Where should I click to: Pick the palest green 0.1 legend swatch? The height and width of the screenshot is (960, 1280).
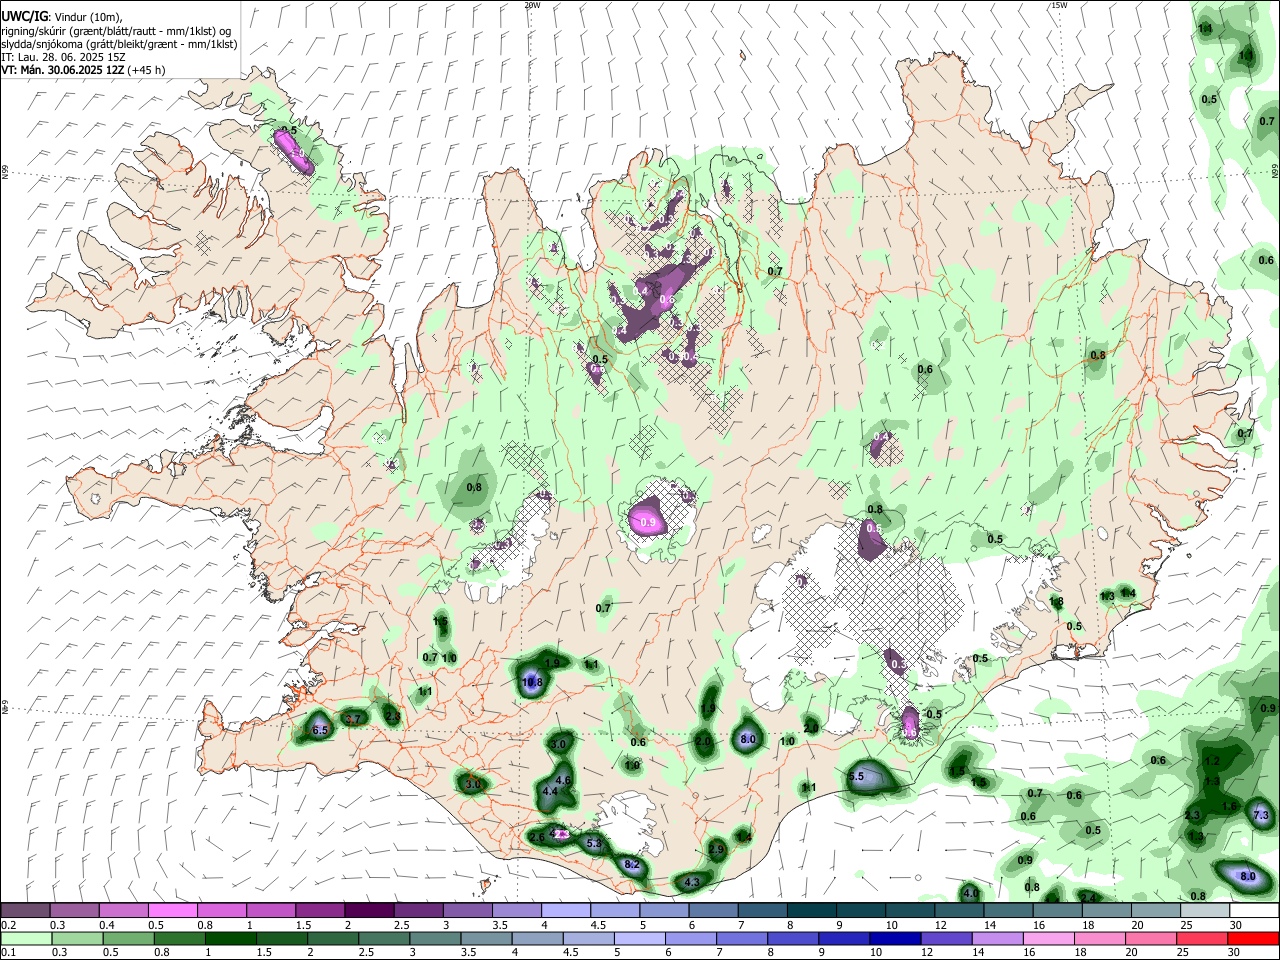tap(25, 938)
